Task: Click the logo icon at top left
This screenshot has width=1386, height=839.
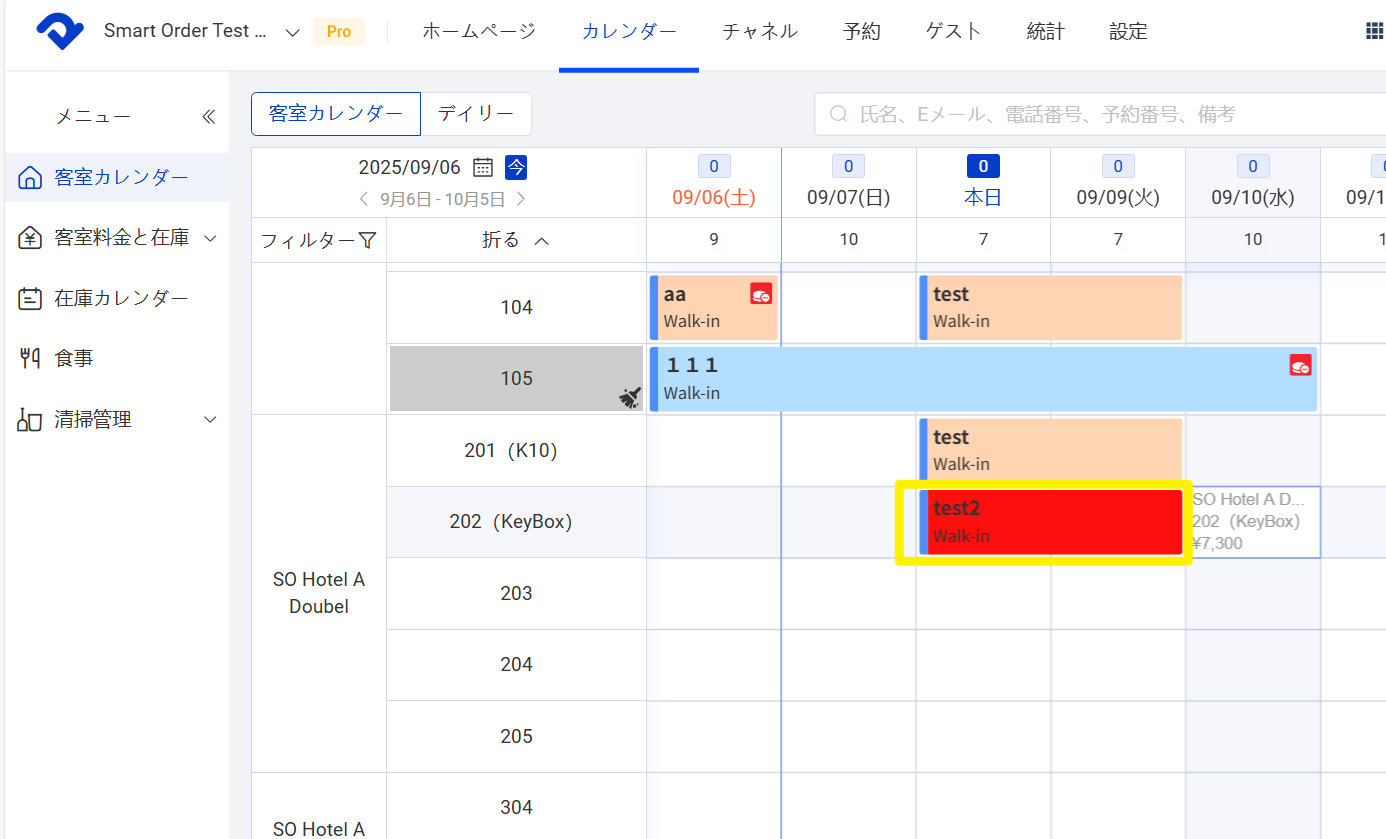Action: (61, 32)
